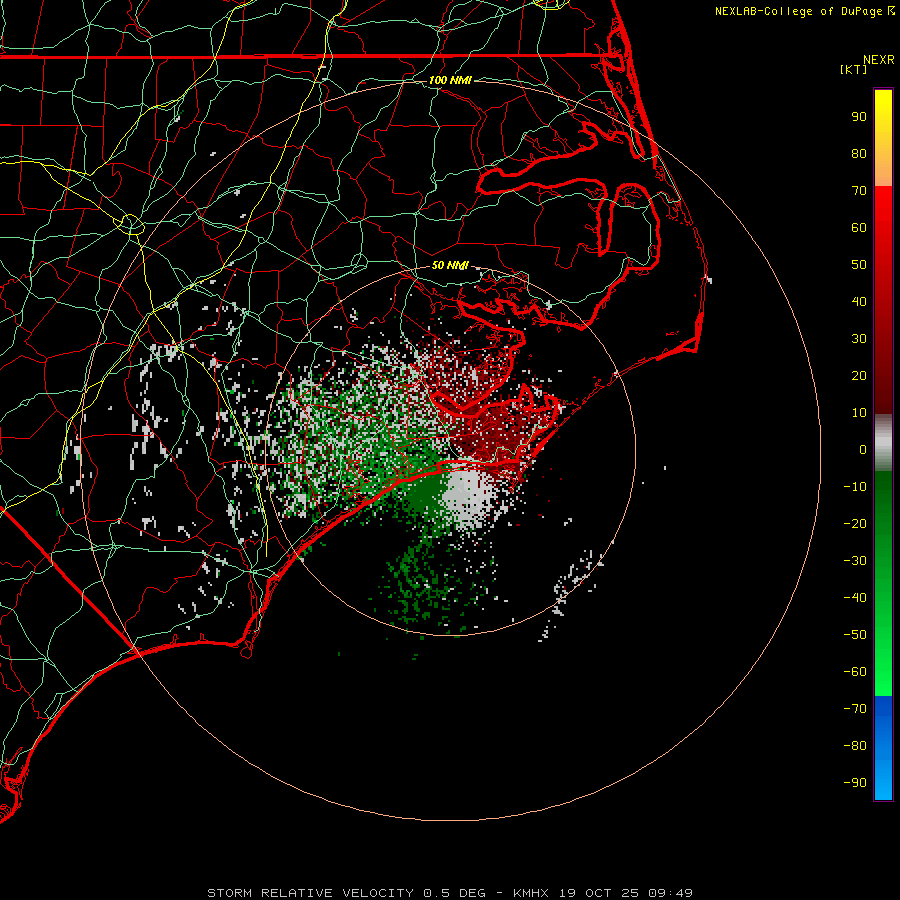
Task: Click STORM RELATIVE VELOCITY in the footer
Action: pos(310,893)
